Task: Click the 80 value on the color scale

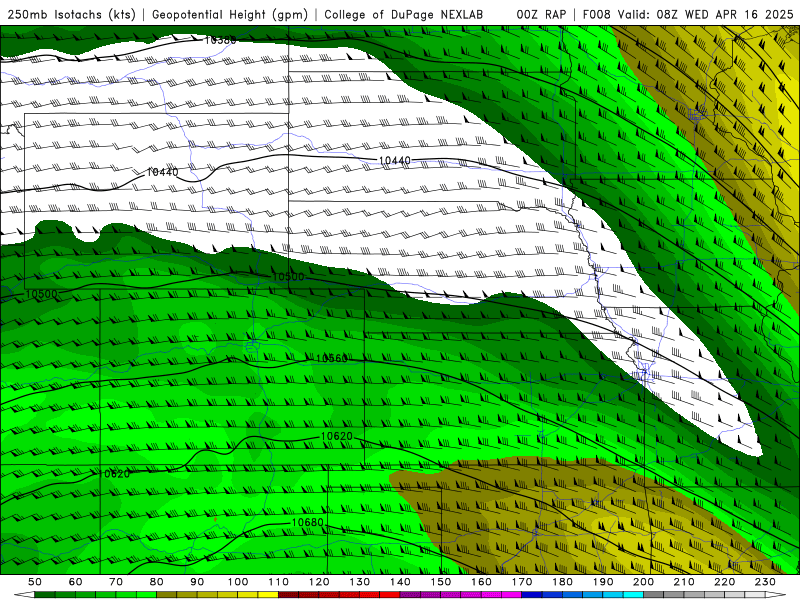Action: [157, 582]
